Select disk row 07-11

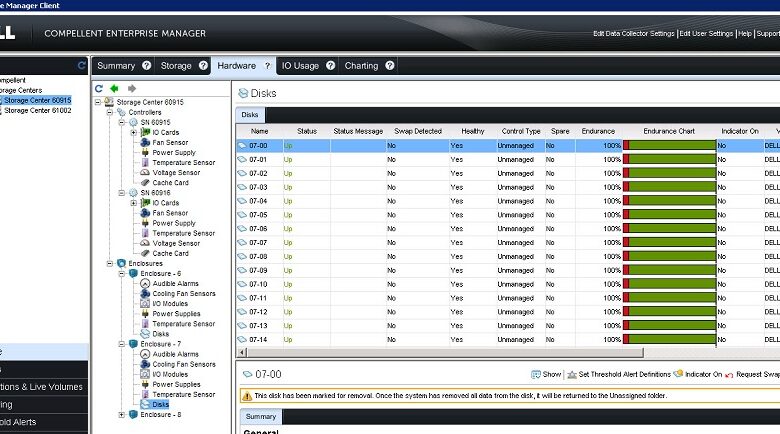tap(507, 298)
